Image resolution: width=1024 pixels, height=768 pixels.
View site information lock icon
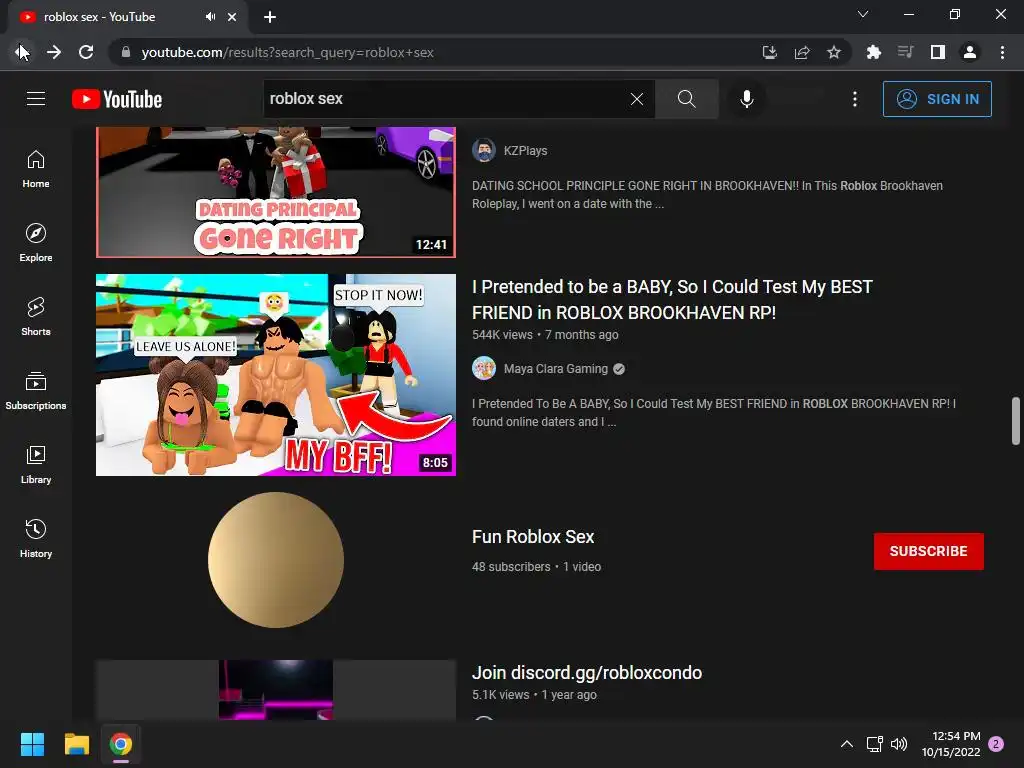point(126,52)
